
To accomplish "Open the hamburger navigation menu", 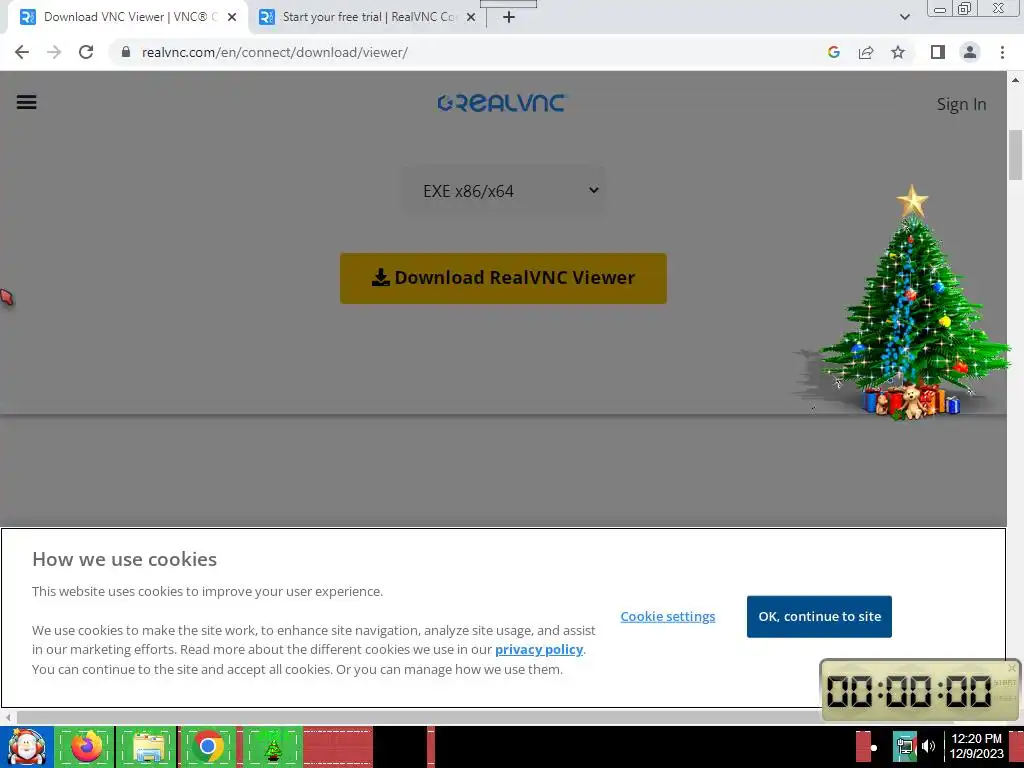I will 26,102.
